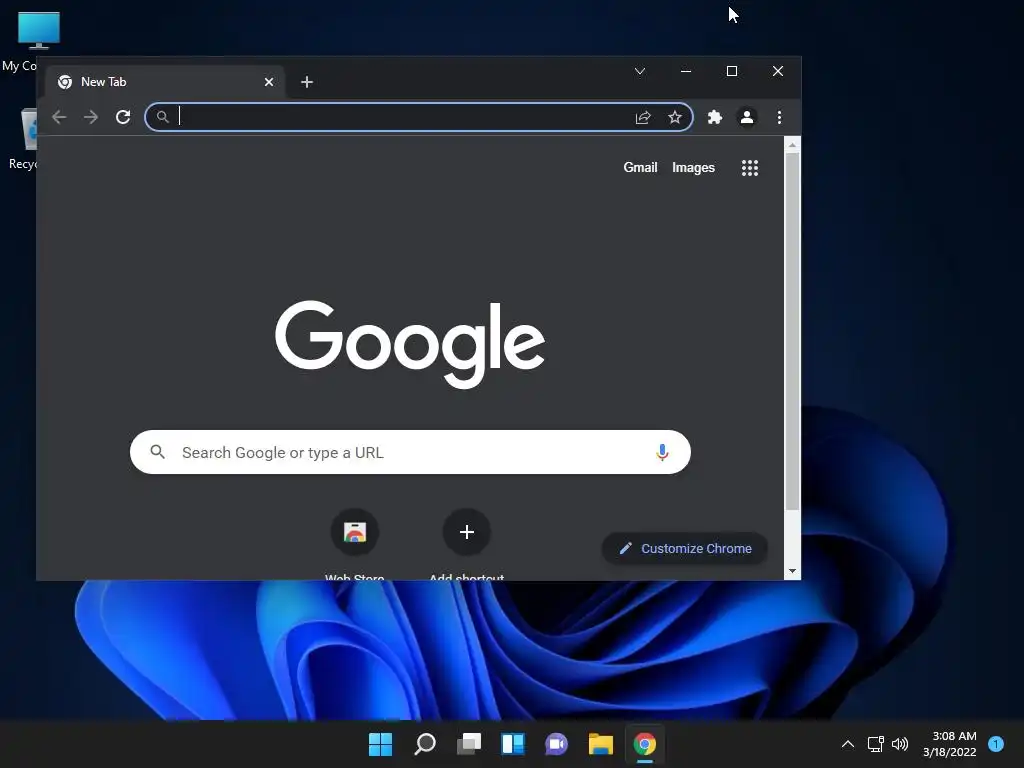Open the Widgets taskbar icon
1024x768 pixels.
pyautogui.click(x=513, y=744)
